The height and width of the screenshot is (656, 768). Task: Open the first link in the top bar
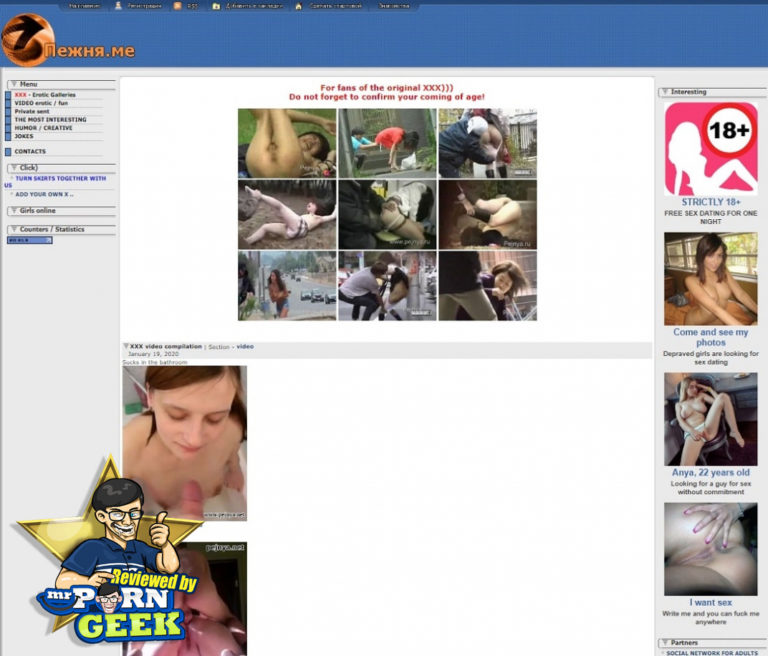coord(84,6)
